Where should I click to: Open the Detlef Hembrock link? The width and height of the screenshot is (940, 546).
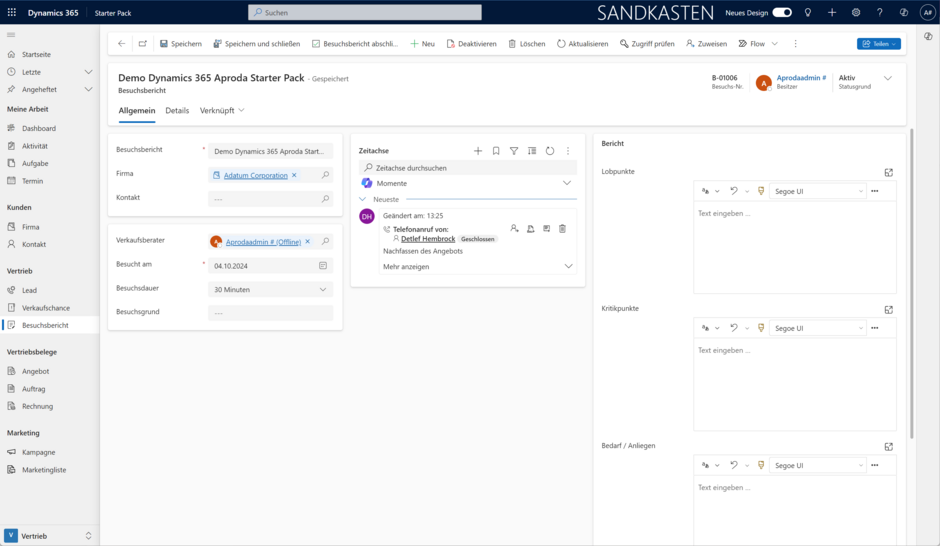click(x=427, y=239)
